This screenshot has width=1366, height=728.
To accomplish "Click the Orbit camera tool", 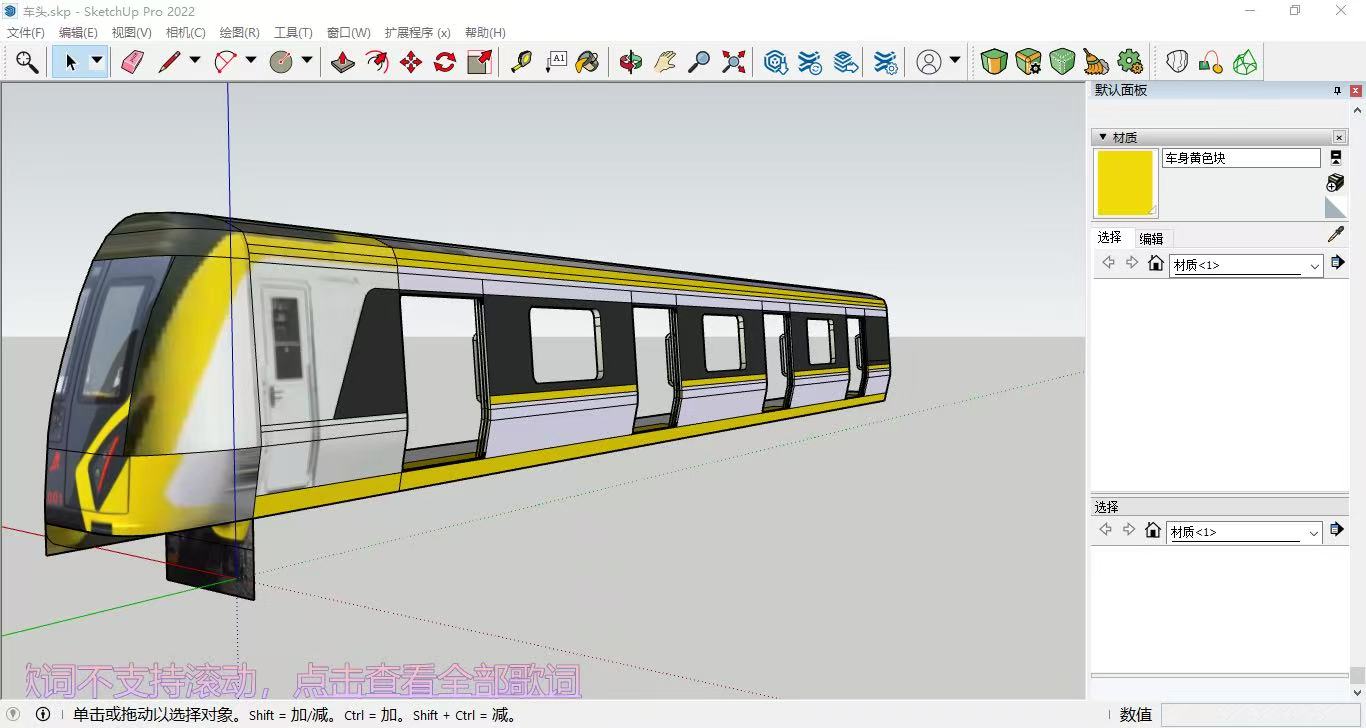I will 630,62.
